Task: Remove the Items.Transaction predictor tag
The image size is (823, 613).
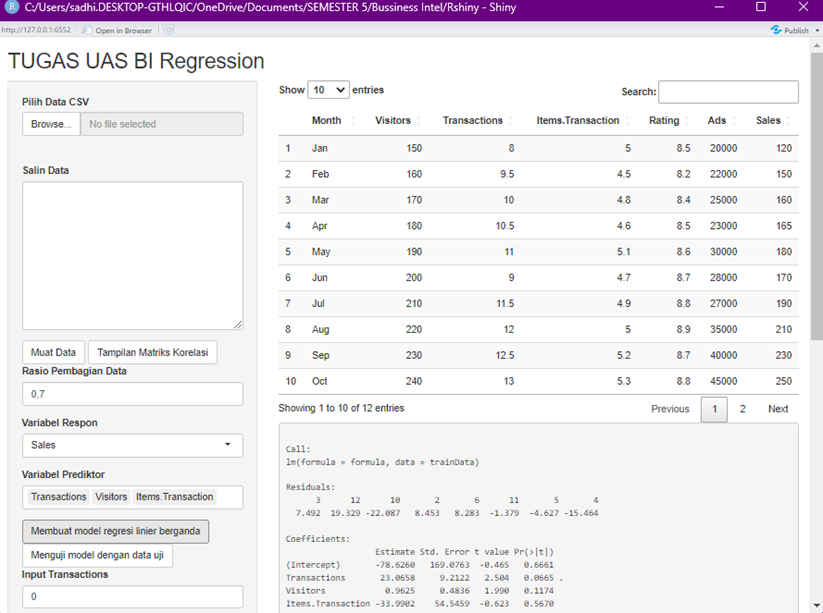Action: [174, 497]
